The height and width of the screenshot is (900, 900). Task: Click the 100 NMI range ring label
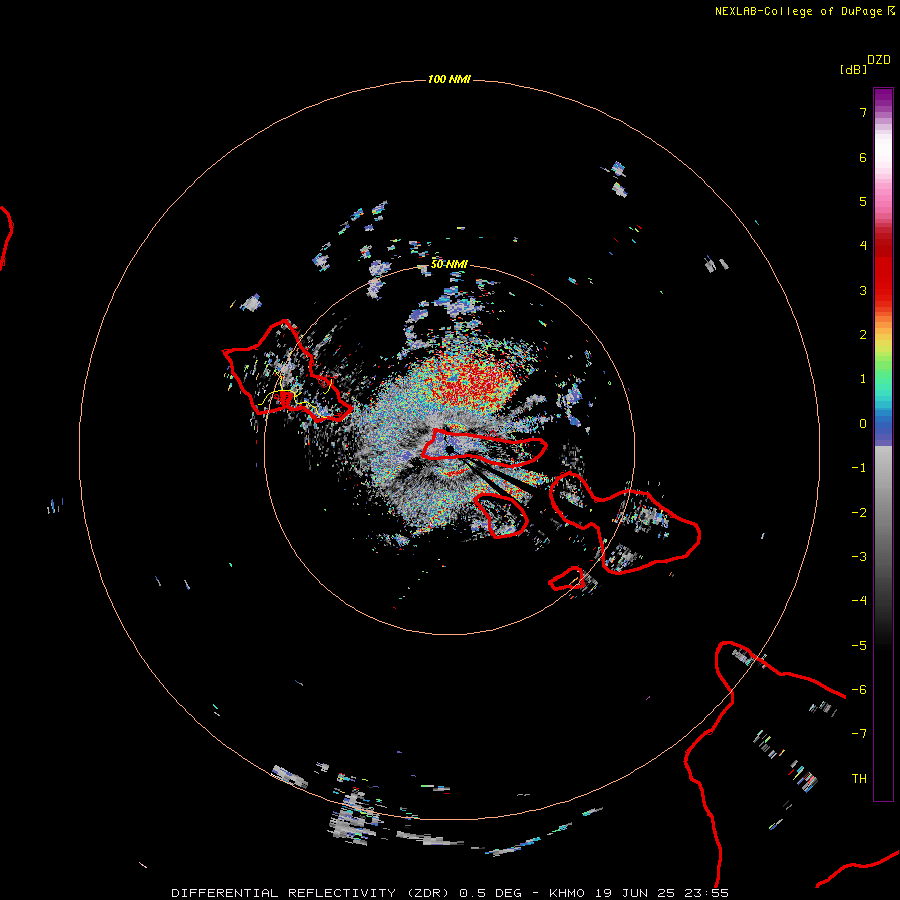449,79
